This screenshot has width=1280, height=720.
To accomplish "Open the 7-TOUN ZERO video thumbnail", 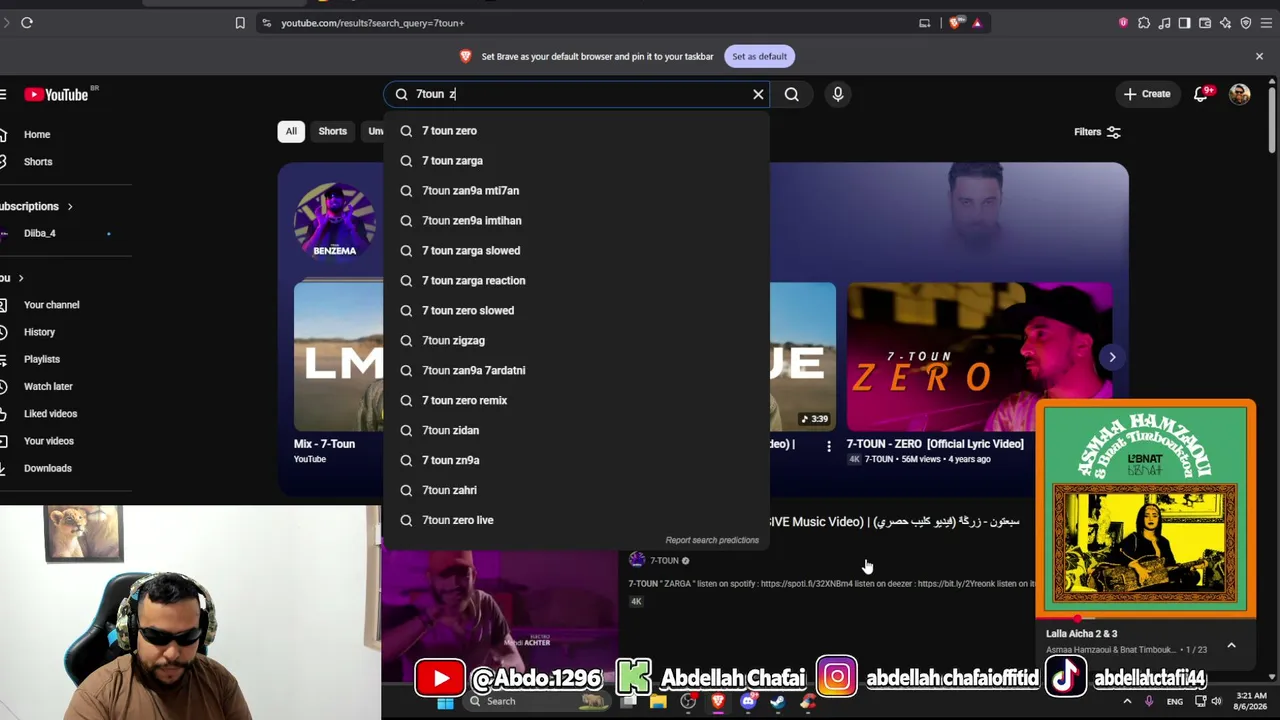I will pos(979,357).
